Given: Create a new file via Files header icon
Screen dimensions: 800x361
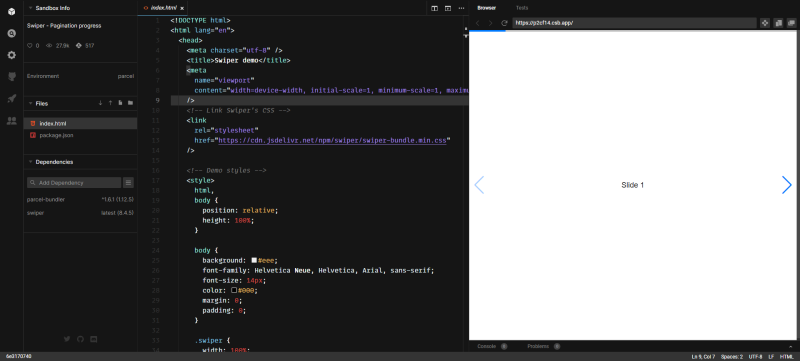Looking at the screenshot, I should (x=120, y=103).
